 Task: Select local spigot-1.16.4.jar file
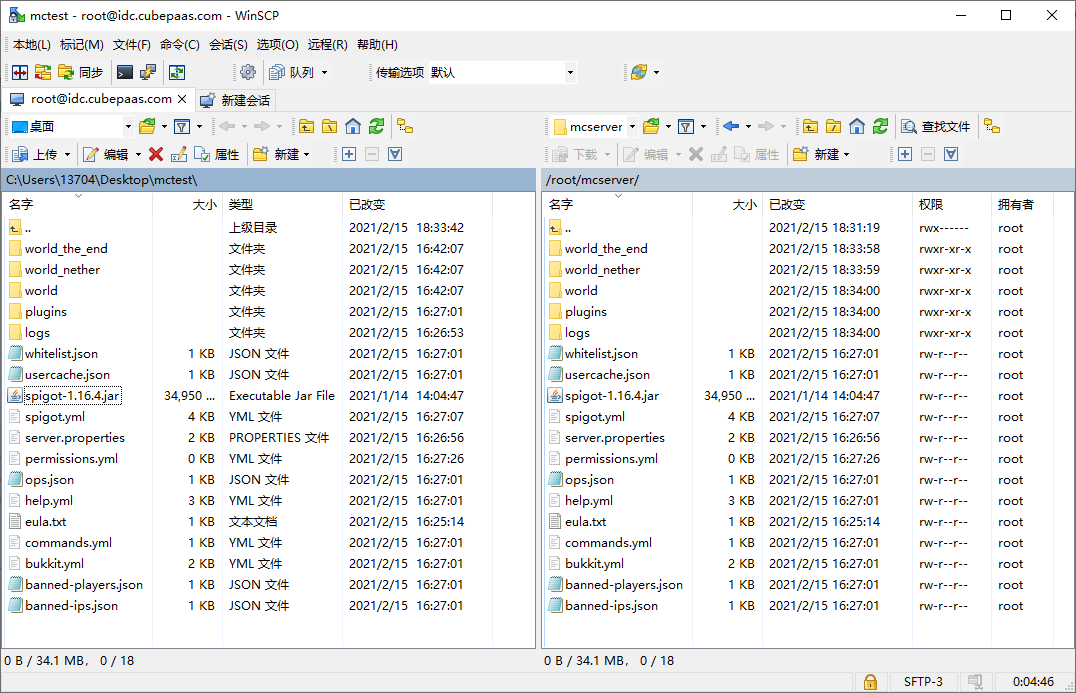72,396
